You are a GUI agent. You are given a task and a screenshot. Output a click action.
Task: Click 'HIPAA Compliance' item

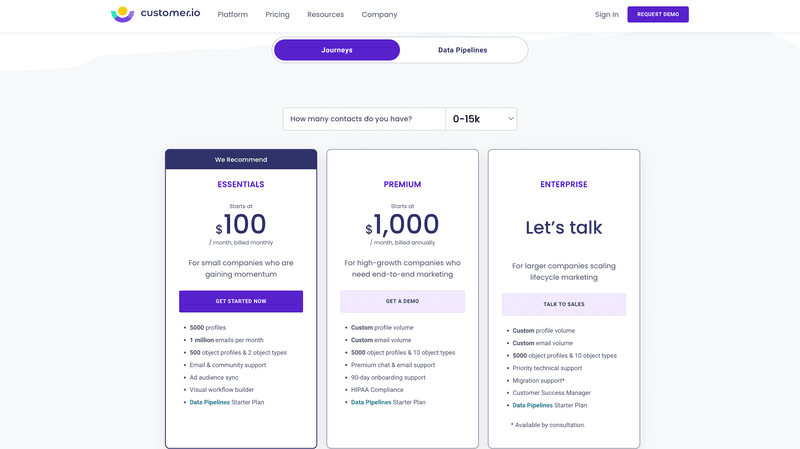pos(377,390)
